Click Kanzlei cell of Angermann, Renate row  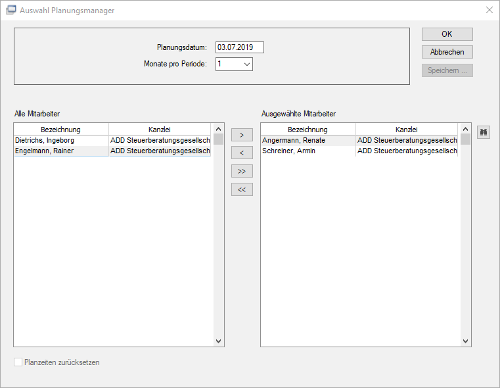[x=407, y=140]
